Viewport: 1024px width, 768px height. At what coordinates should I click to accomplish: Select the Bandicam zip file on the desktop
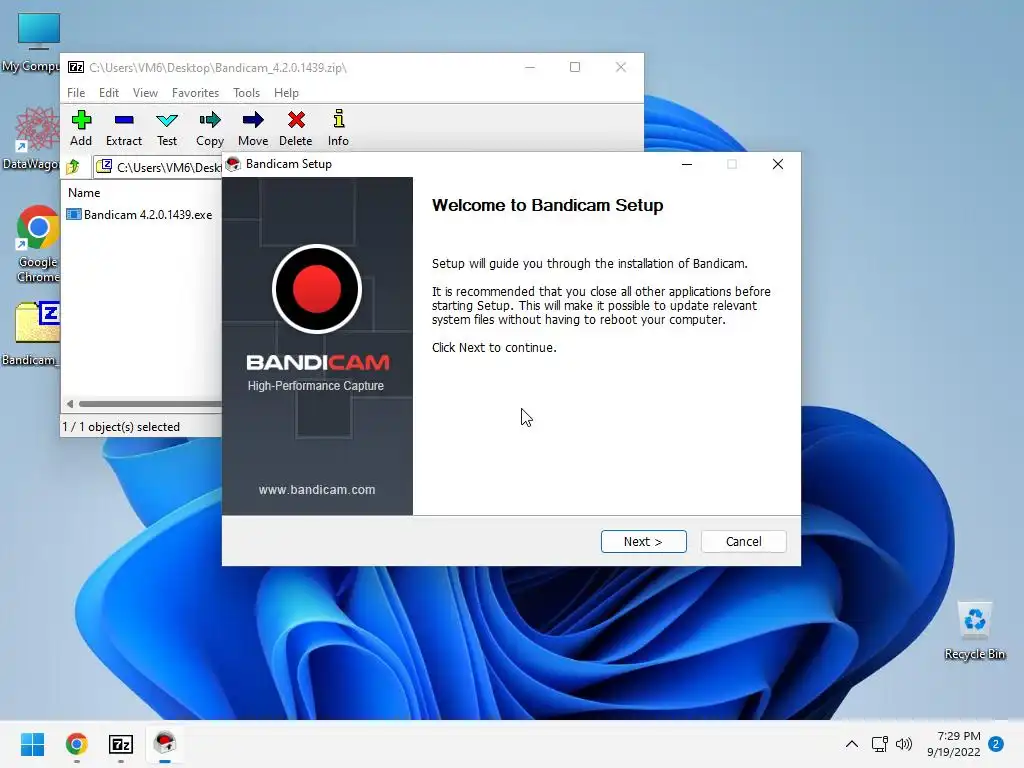[x=33, y=334]
